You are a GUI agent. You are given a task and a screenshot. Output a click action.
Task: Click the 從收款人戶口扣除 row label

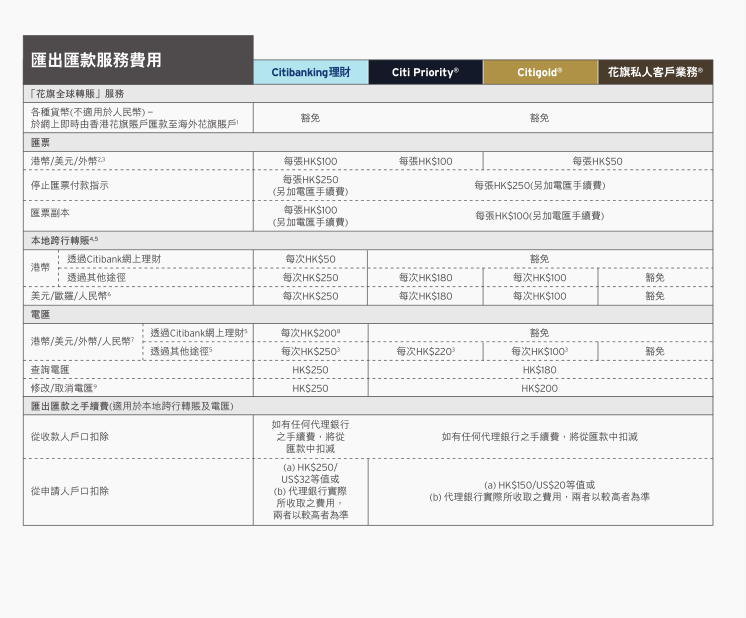69,437
